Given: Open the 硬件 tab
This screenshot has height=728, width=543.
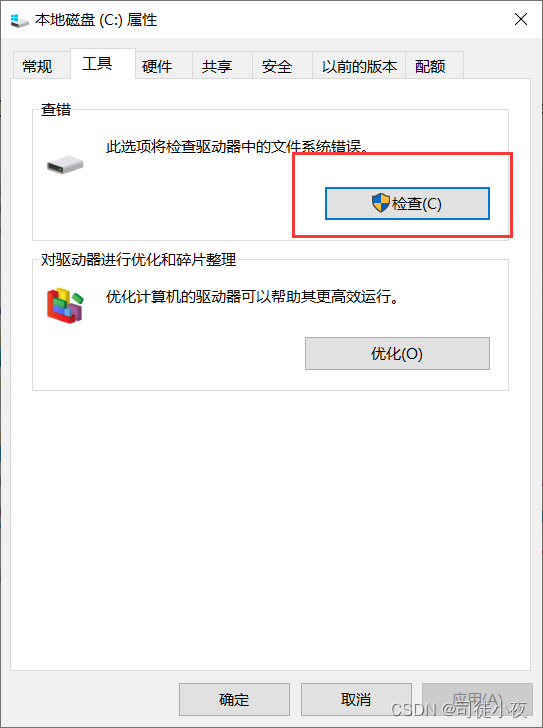Looking at the screenshot, I should coord(157,66).
